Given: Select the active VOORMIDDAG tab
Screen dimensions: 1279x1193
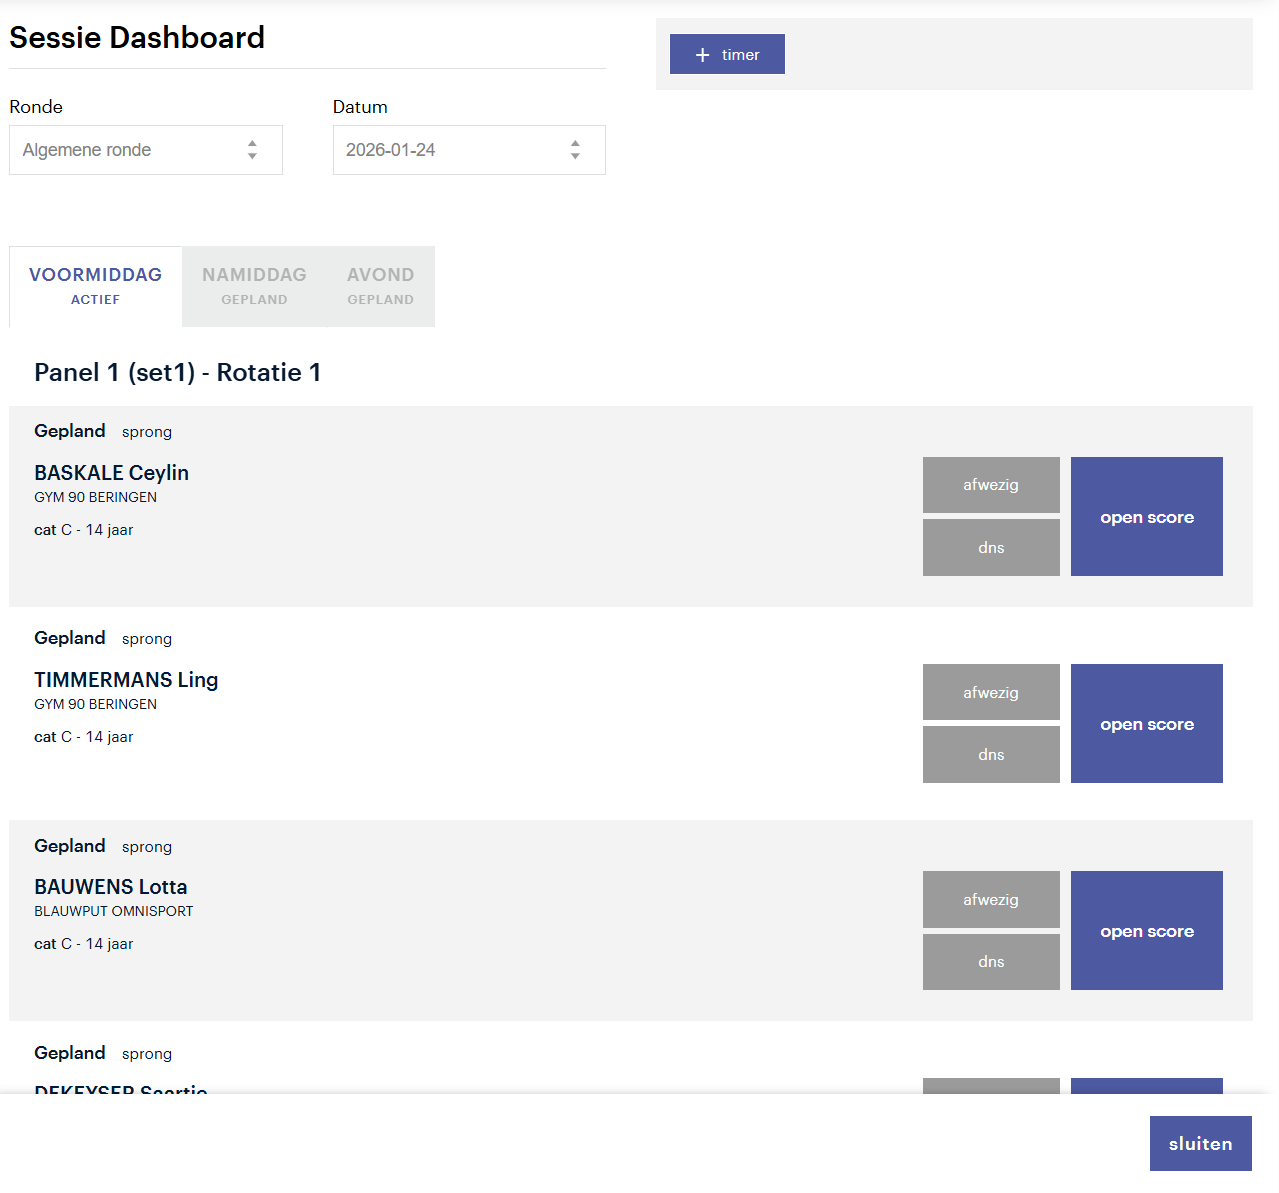Looking at the screenshot, I should 95,285.
